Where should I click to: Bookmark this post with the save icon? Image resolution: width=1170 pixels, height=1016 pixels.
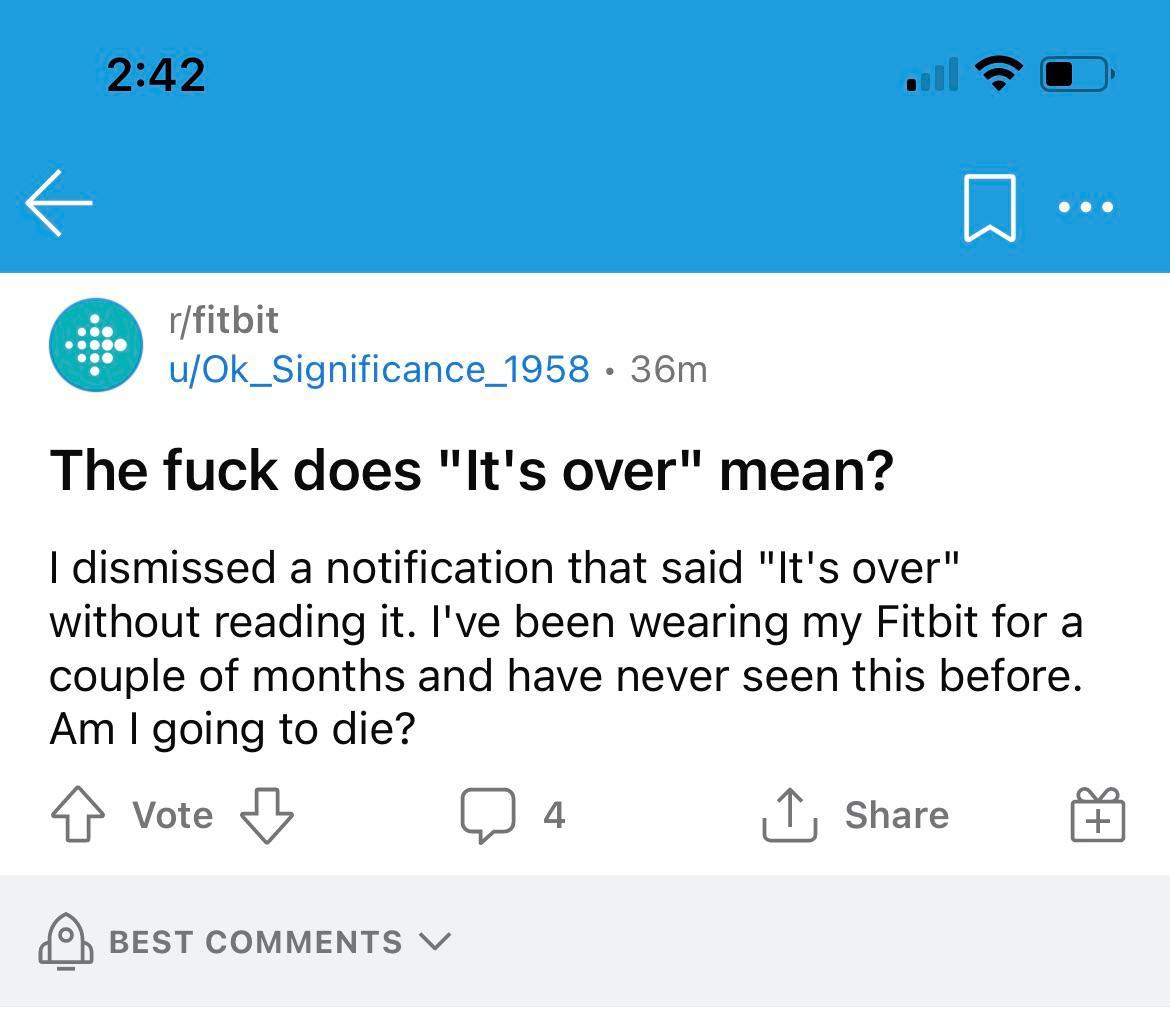click(989, 207)
